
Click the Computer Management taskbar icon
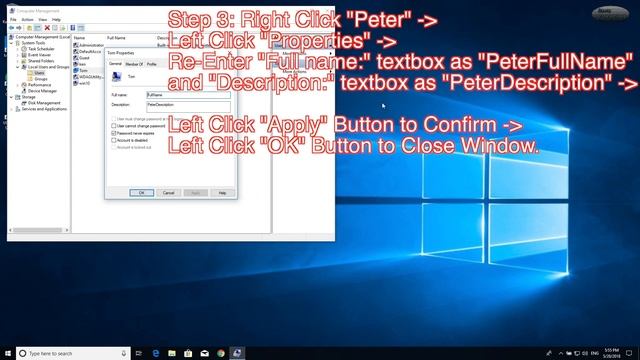(x=237, y=353)
